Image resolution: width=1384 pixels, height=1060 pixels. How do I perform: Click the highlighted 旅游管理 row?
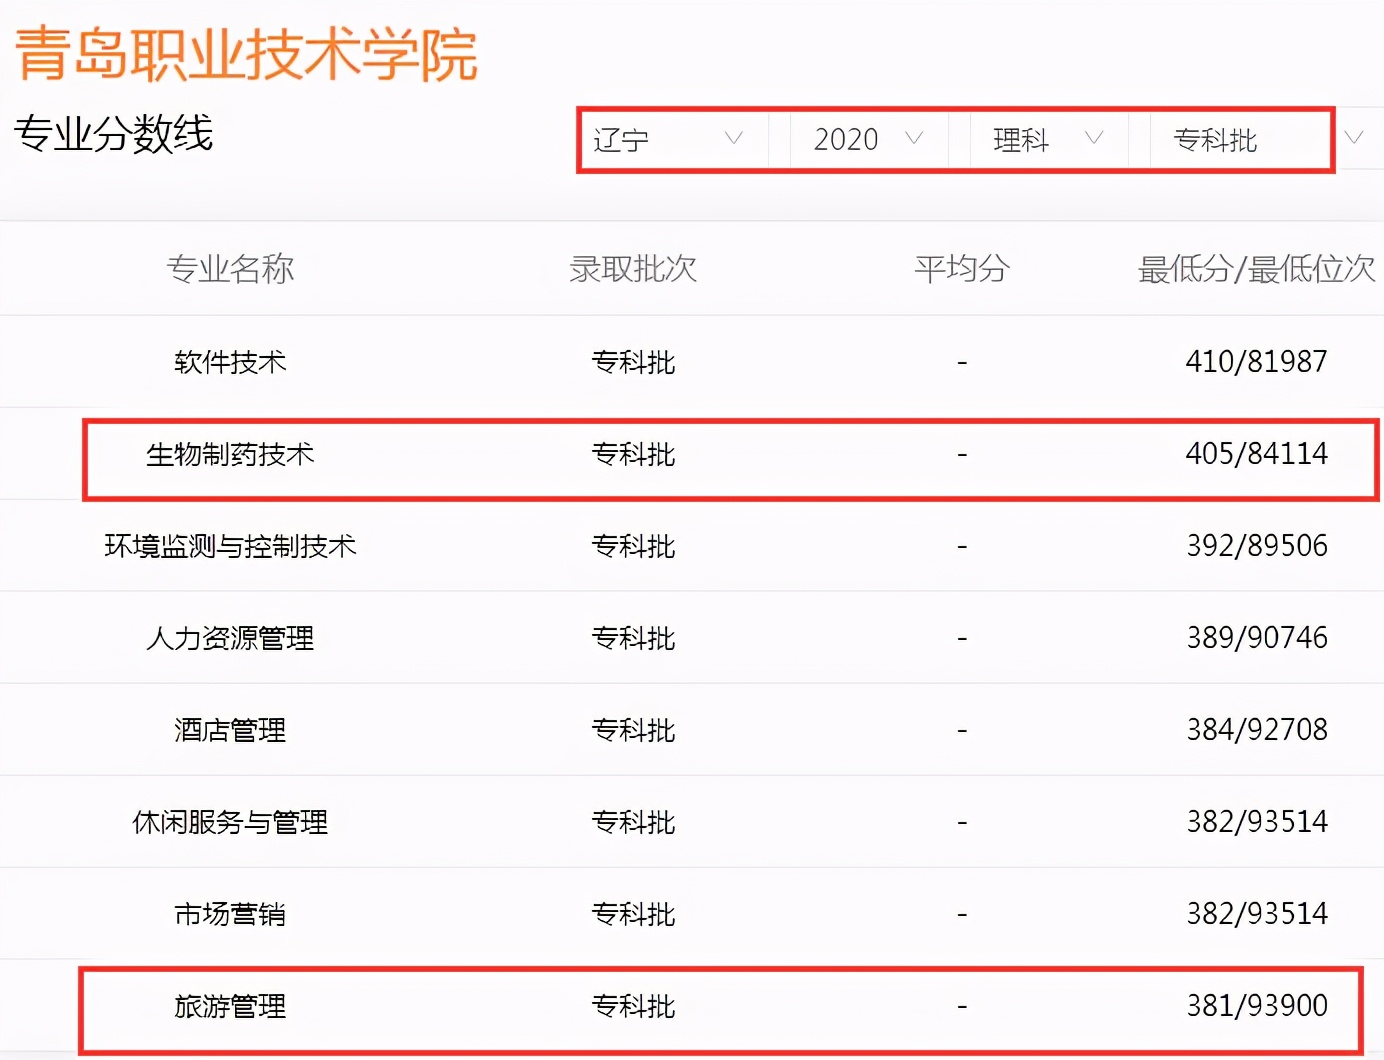pos(229,1007)
